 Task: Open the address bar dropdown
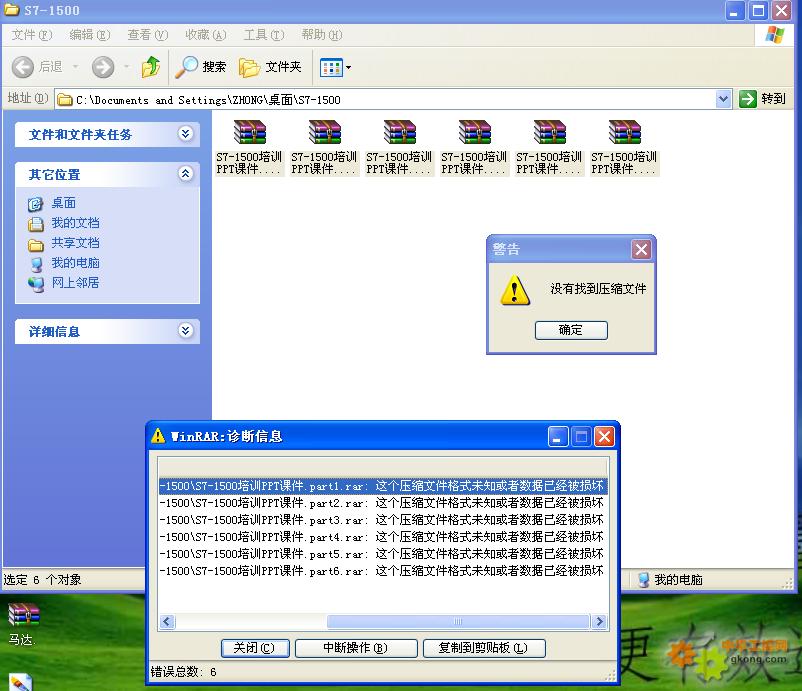tap(723, 99)
